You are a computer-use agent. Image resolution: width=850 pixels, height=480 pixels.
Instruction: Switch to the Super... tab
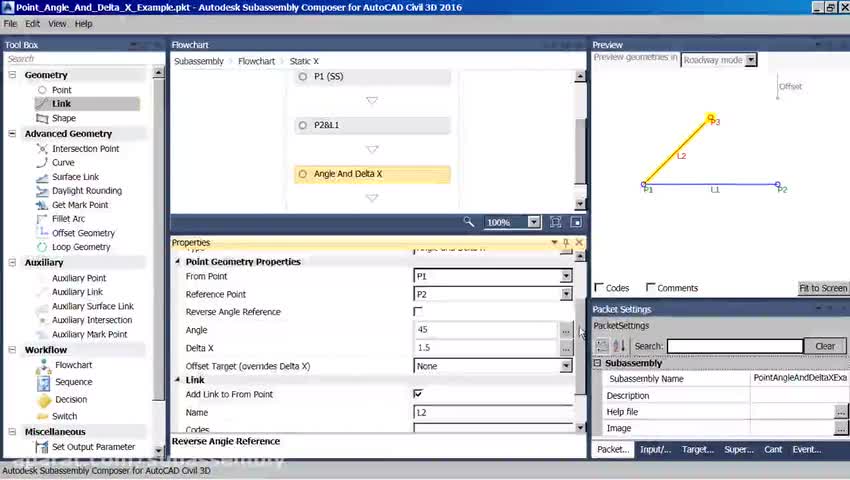click(x=739, y=450)
